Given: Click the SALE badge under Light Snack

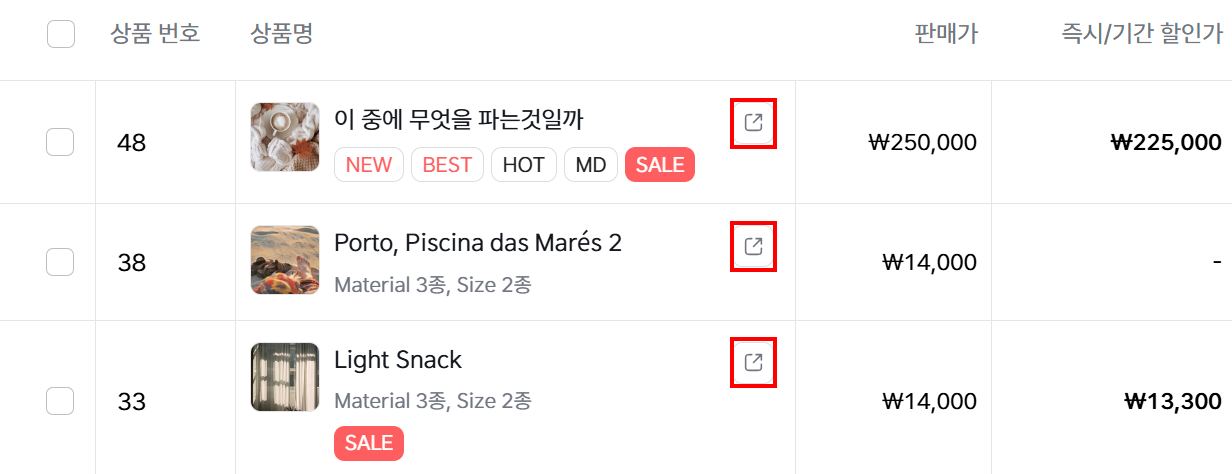Looking at the screenshot, I should (x=369, y=443).
